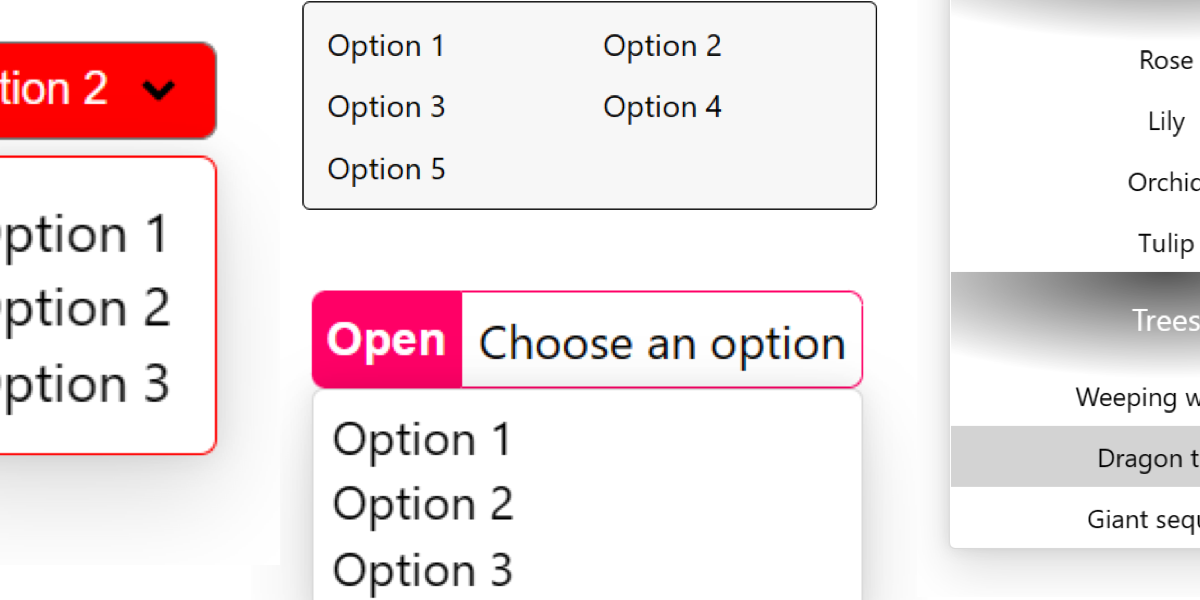Select Rose from the flowers list
The width and height of the screenshot is (1200, 600).
(1166, 60)
